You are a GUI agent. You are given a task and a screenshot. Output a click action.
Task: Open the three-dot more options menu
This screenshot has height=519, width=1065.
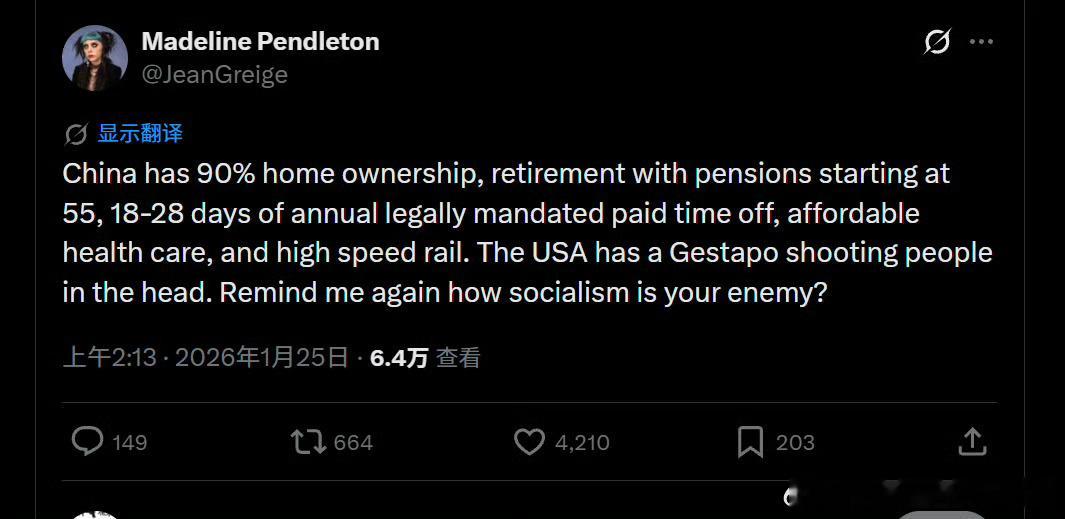tap(981, 41)
